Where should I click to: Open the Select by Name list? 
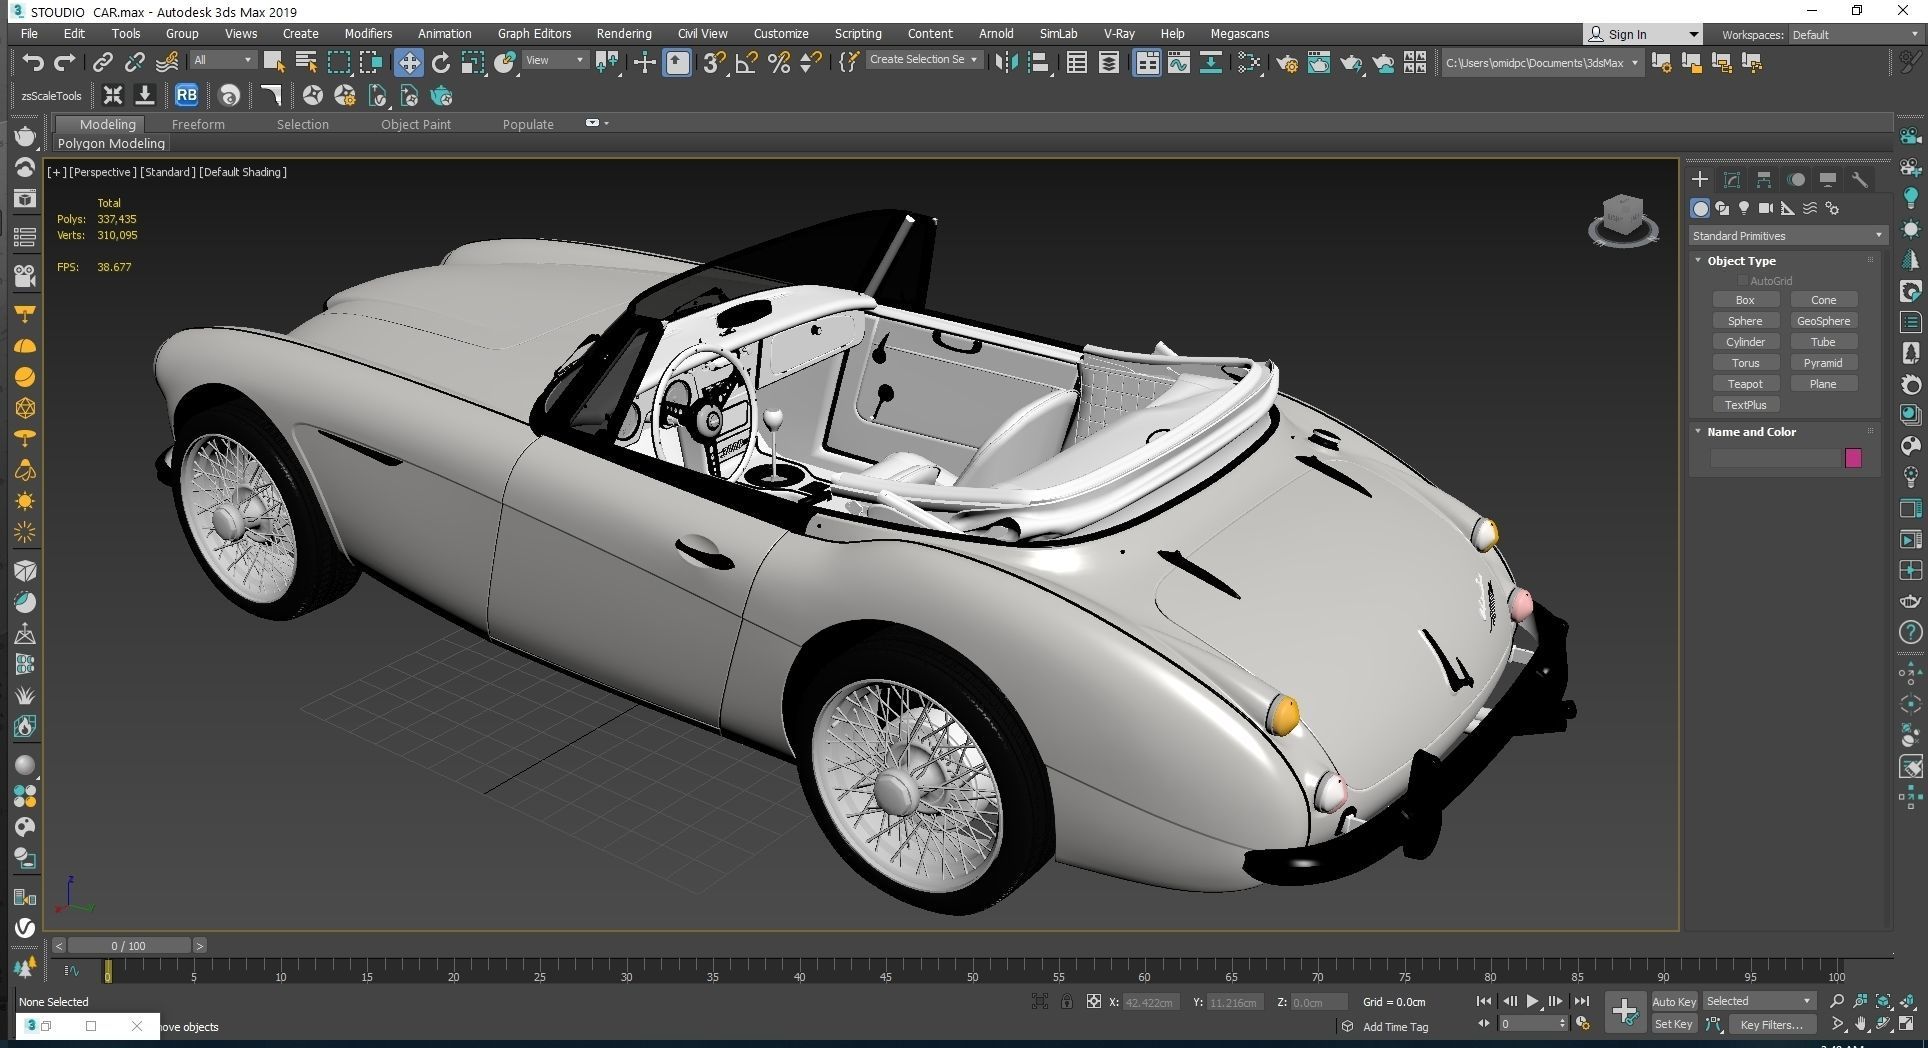coord(306,62)
